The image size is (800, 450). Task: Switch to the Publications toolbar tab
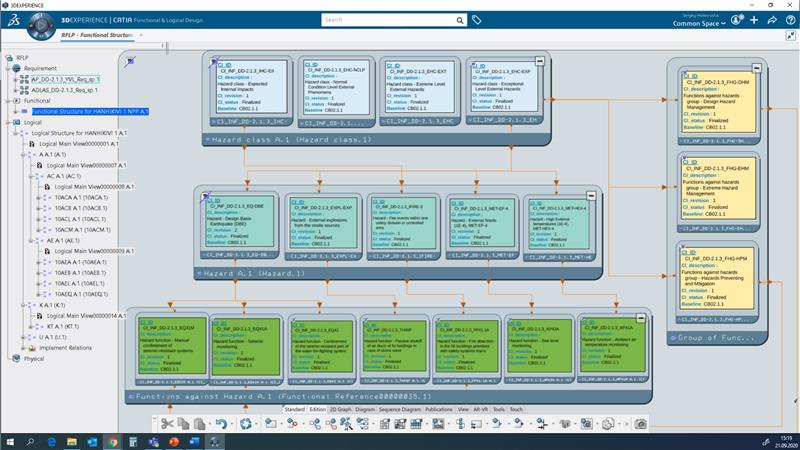[x=439, y=409]
